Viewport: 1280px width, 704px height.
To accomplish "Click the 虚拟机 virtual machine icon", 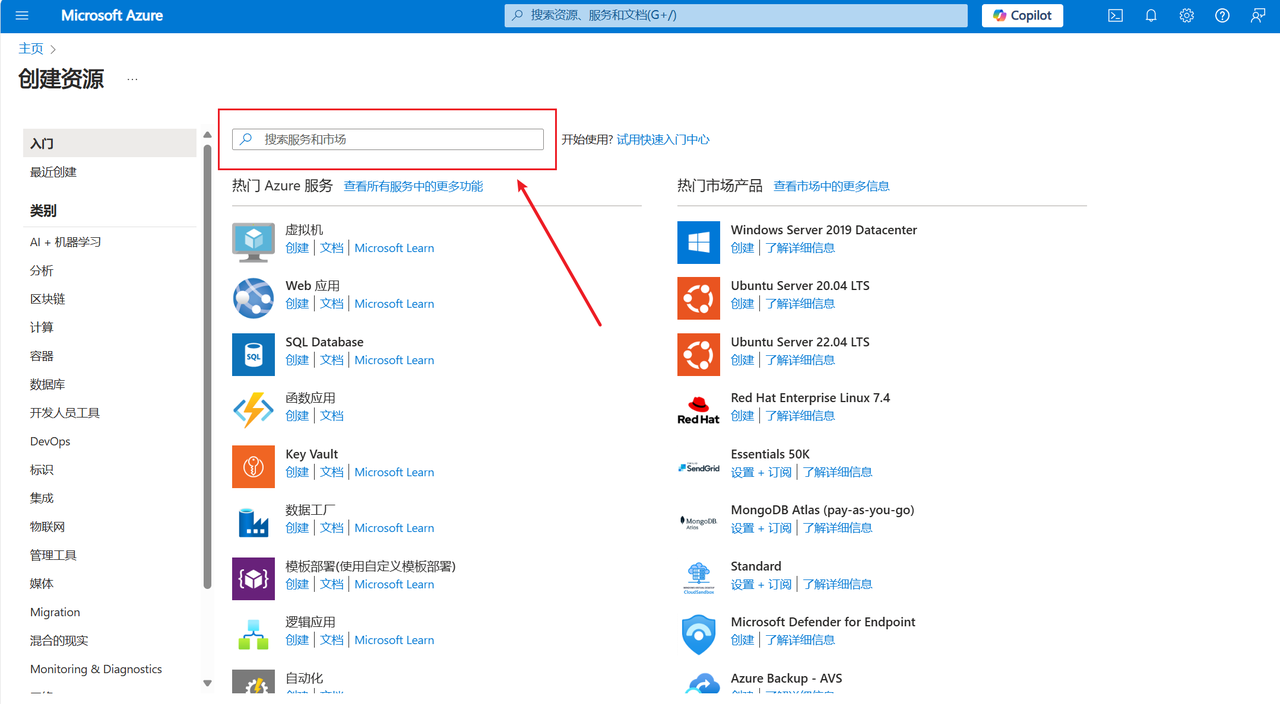I will click(x=253, y=240).
